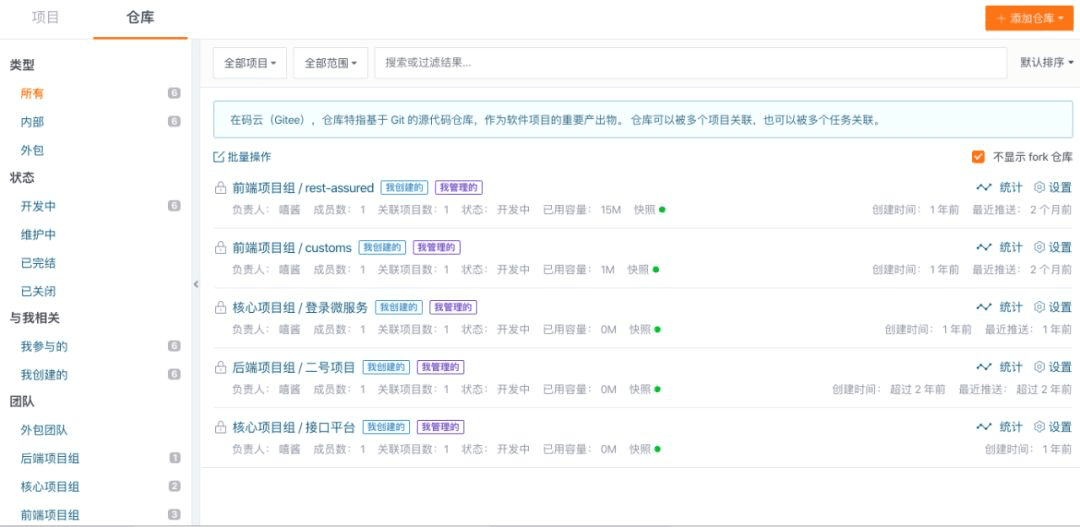Click the green snapshot dot for rest-assured
The height and width of the screenshot is (527, 1080).
point(662,210)
